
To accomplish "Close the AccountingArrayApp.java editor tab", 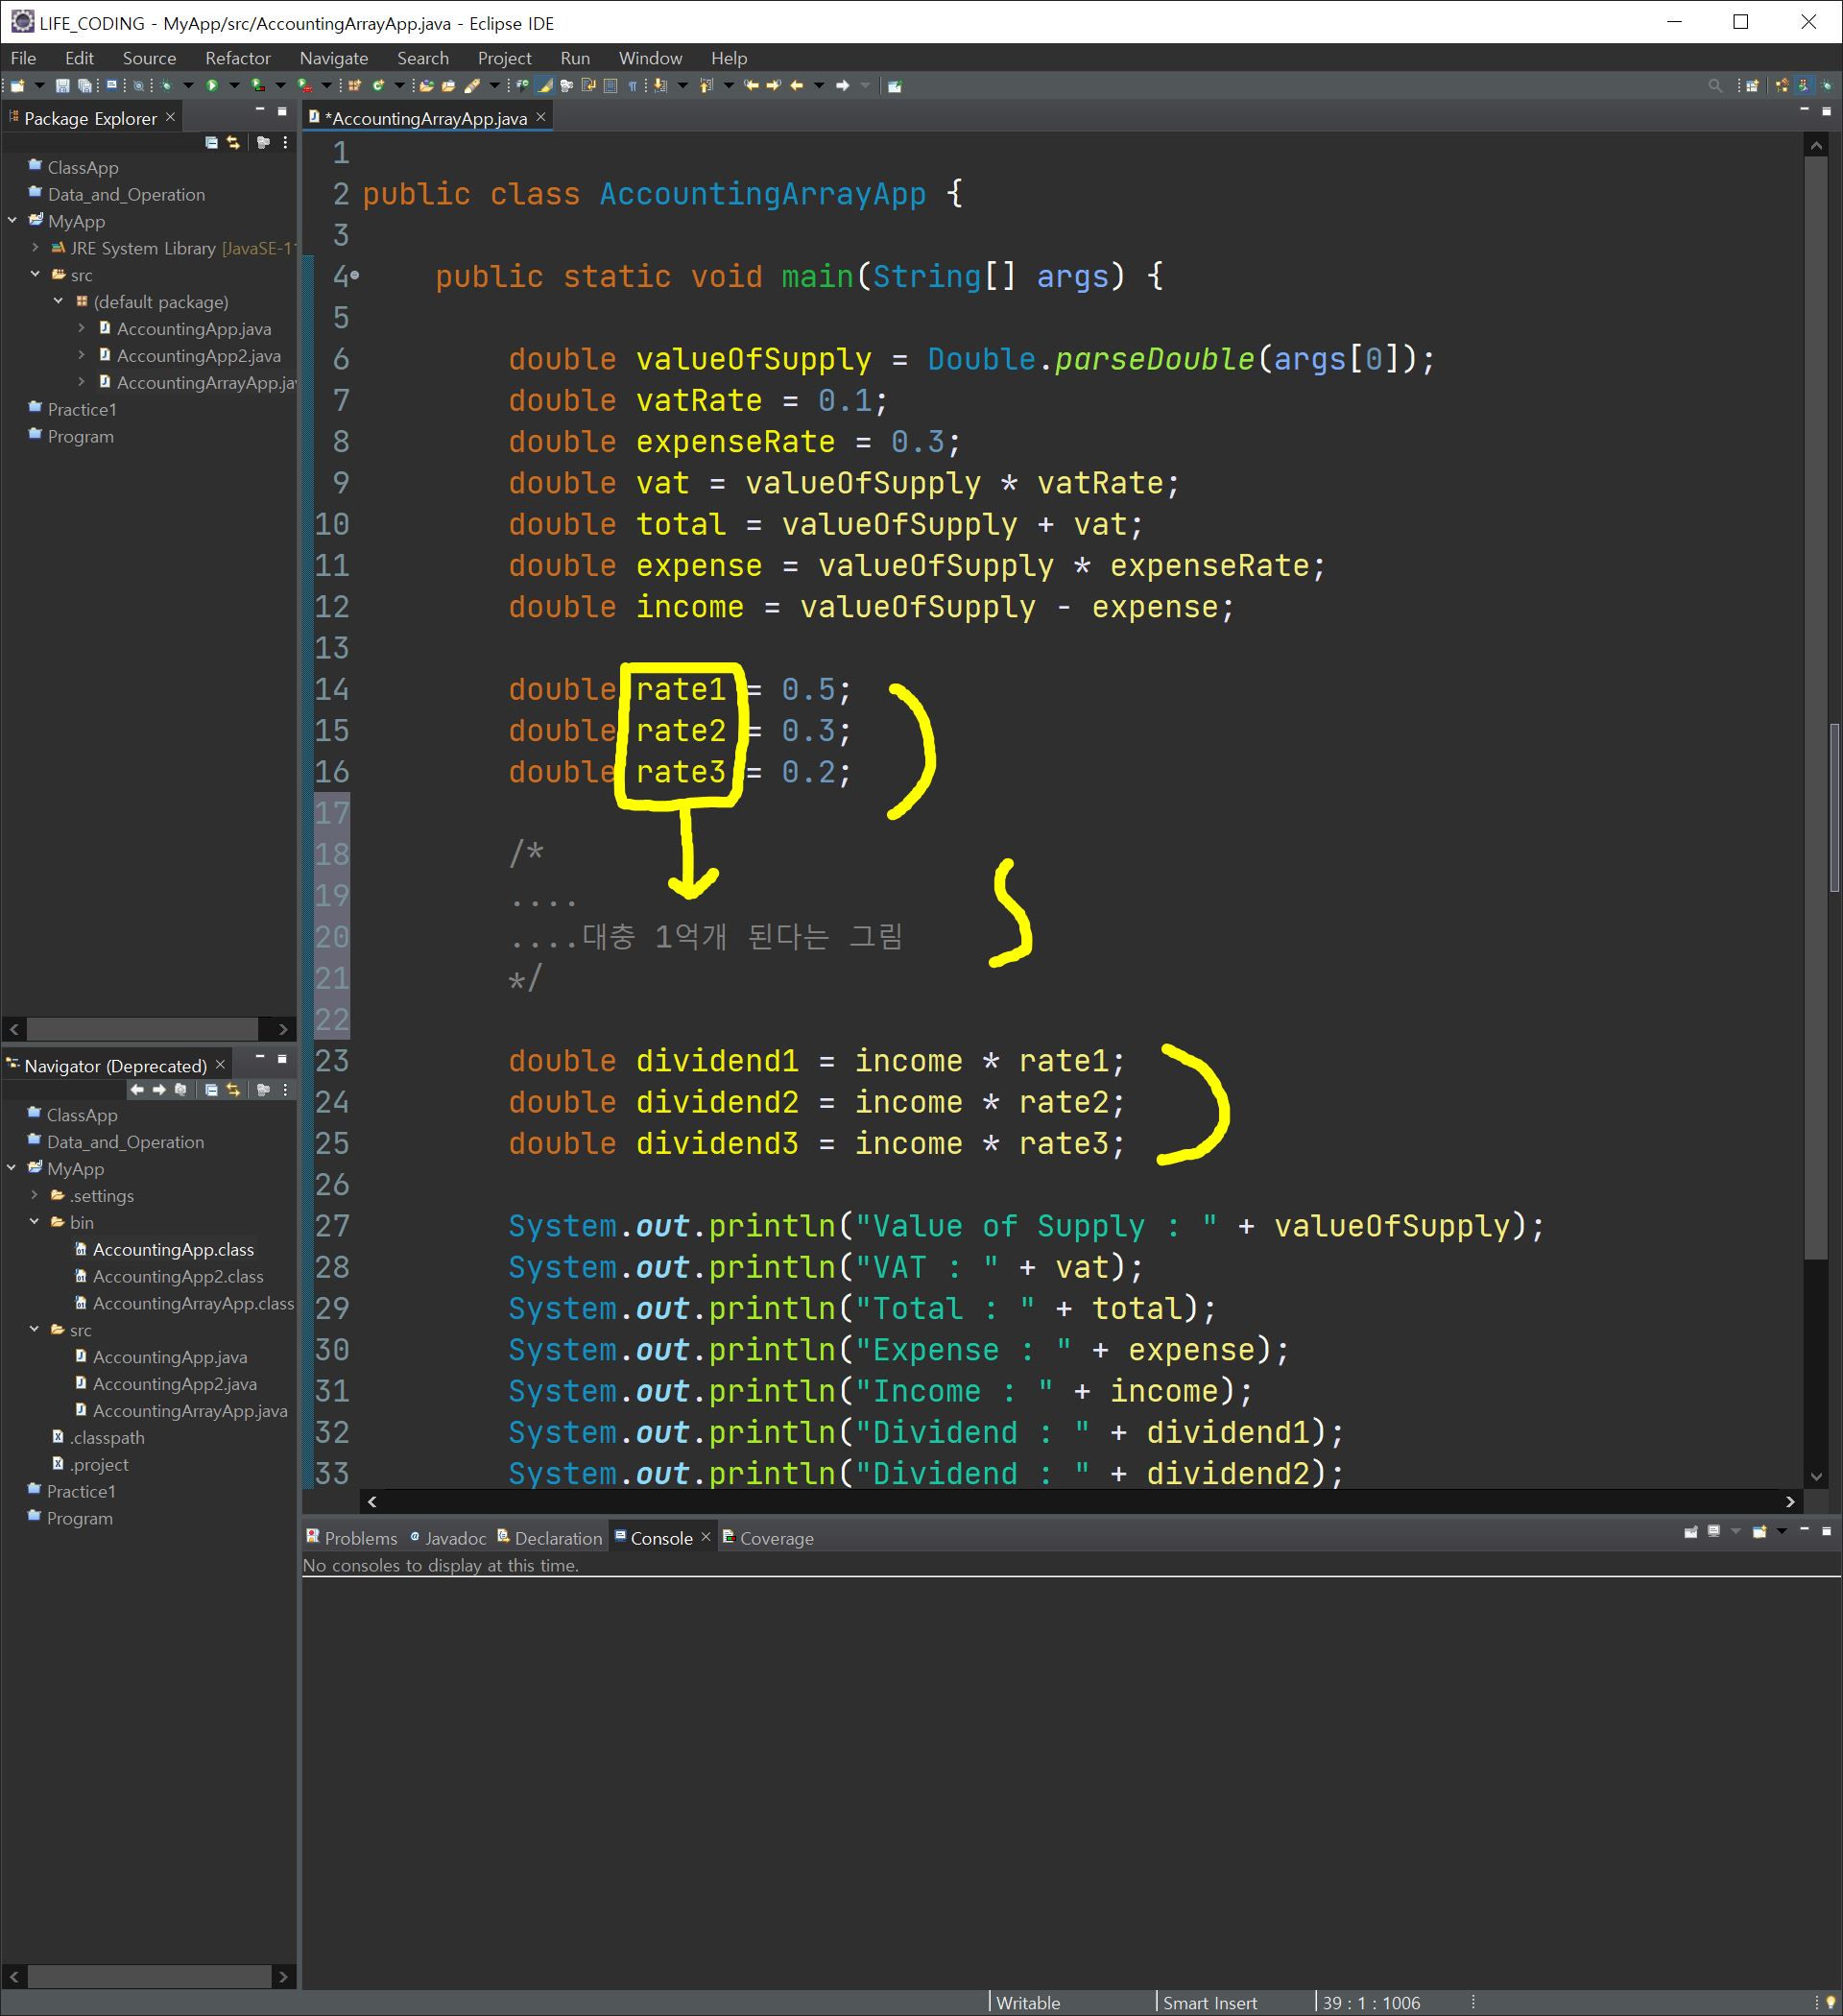I will coord(541,118).
